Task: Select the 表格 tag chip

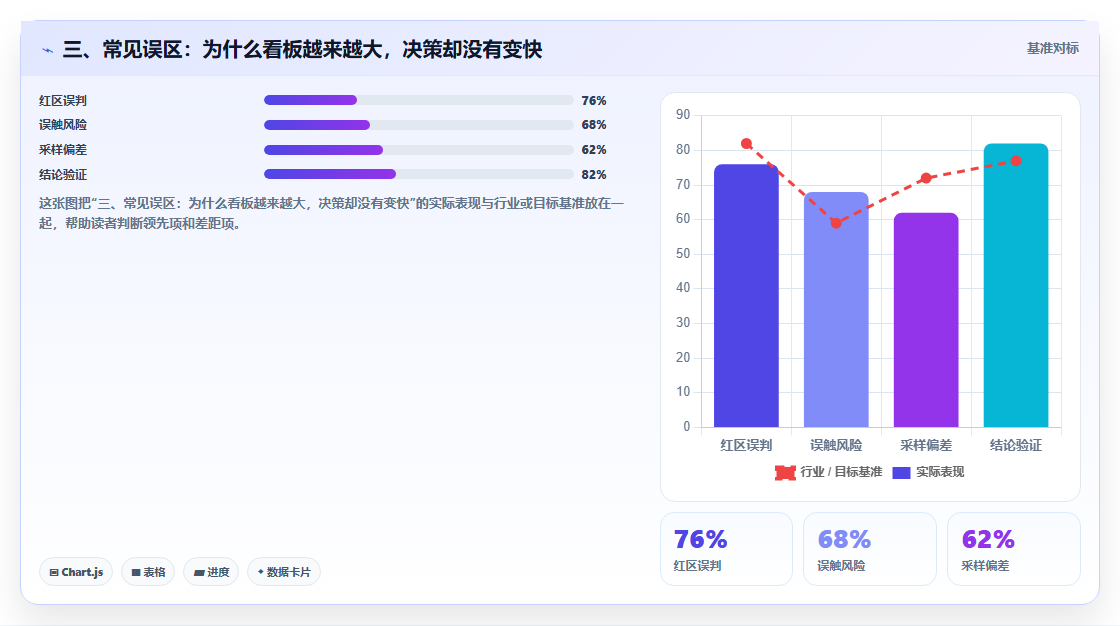Action: pos(148,572)
